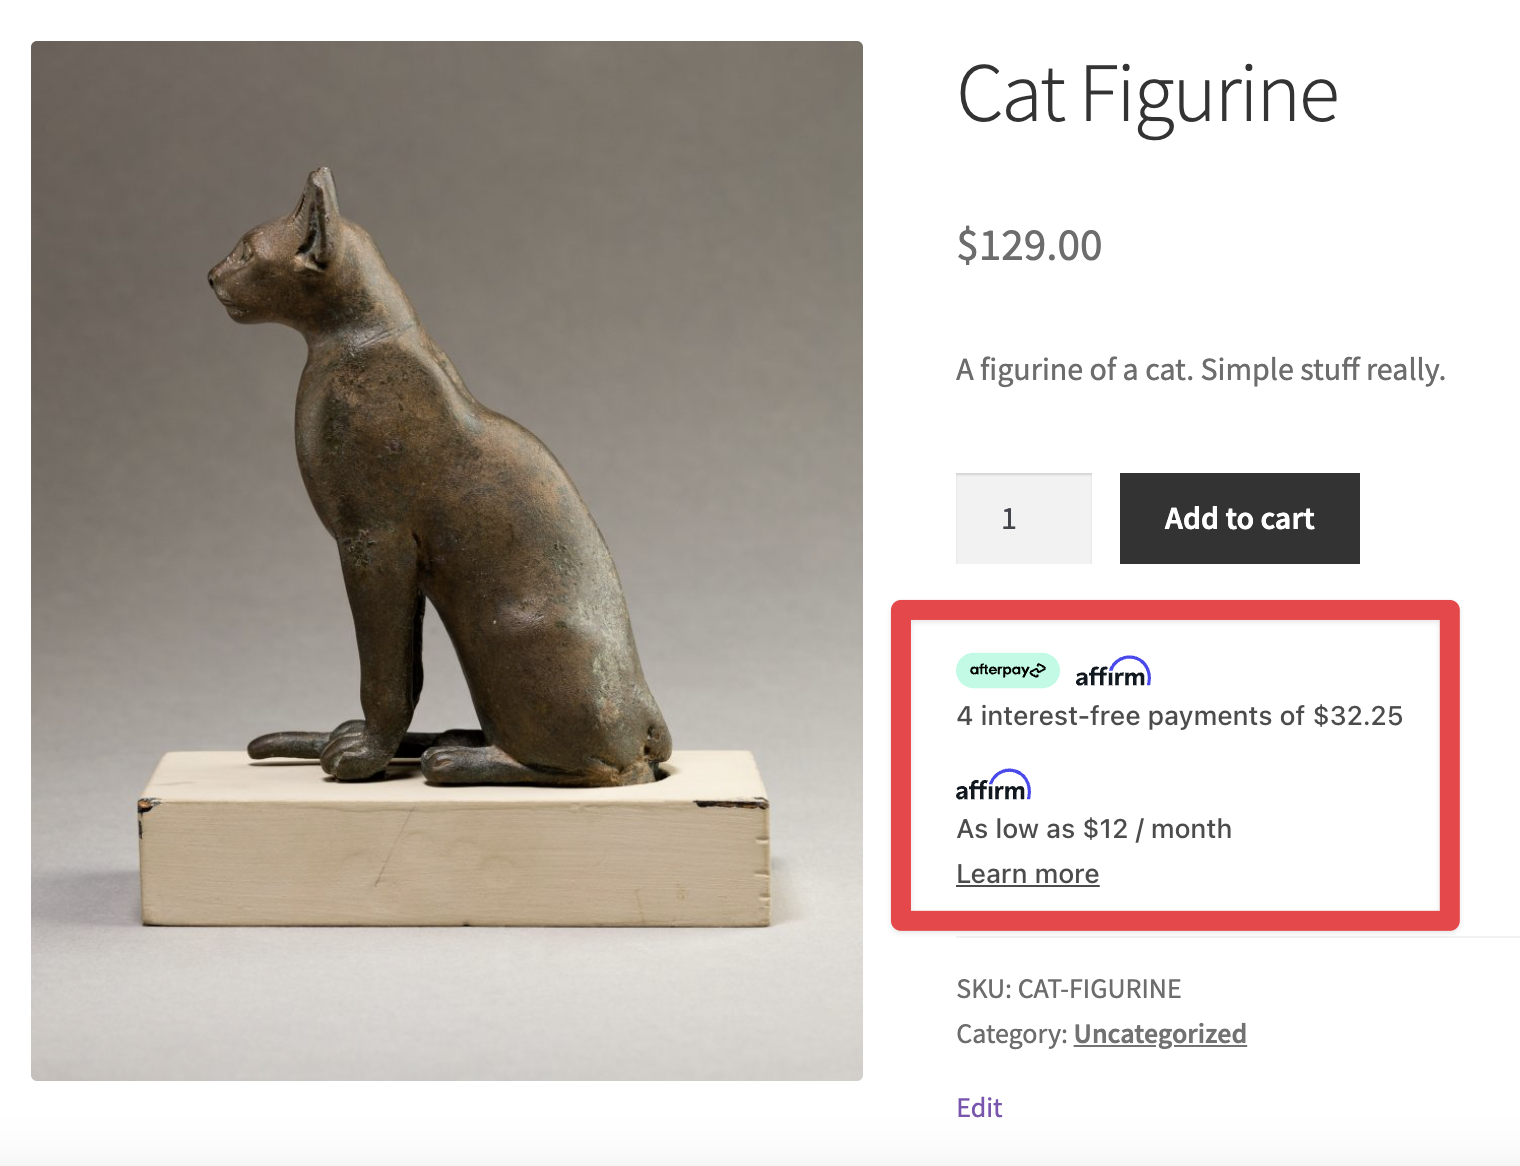Open the Uncategorized category link
Image resolution: width=1520 pixels, height=1166 pixels.
point(1159,1033)
